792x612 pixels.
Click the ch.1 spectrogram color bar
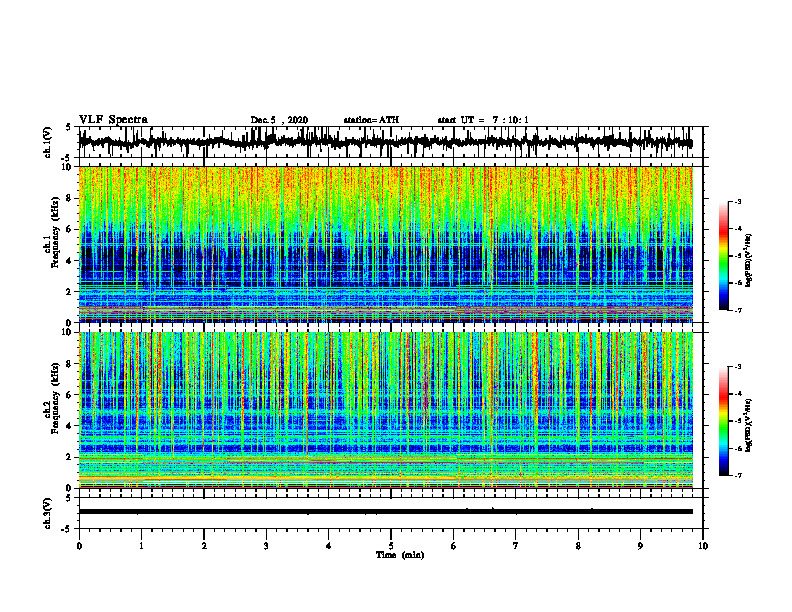(723, 256)
